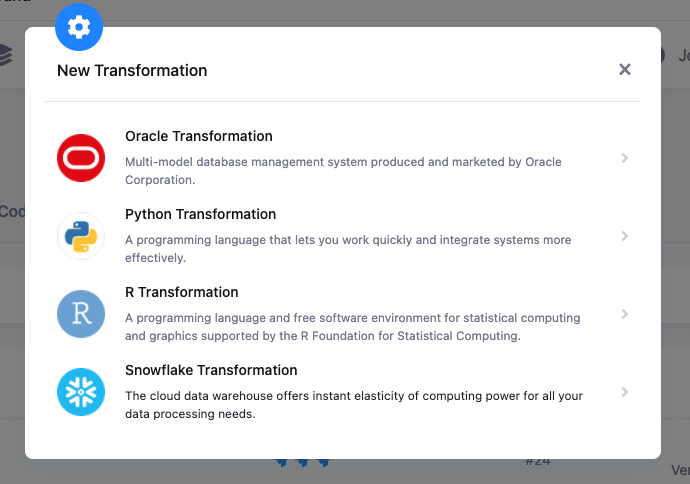Click the blue gear icon above the dialog
This screenshot has width=690, height=484.
pos(79,28)
